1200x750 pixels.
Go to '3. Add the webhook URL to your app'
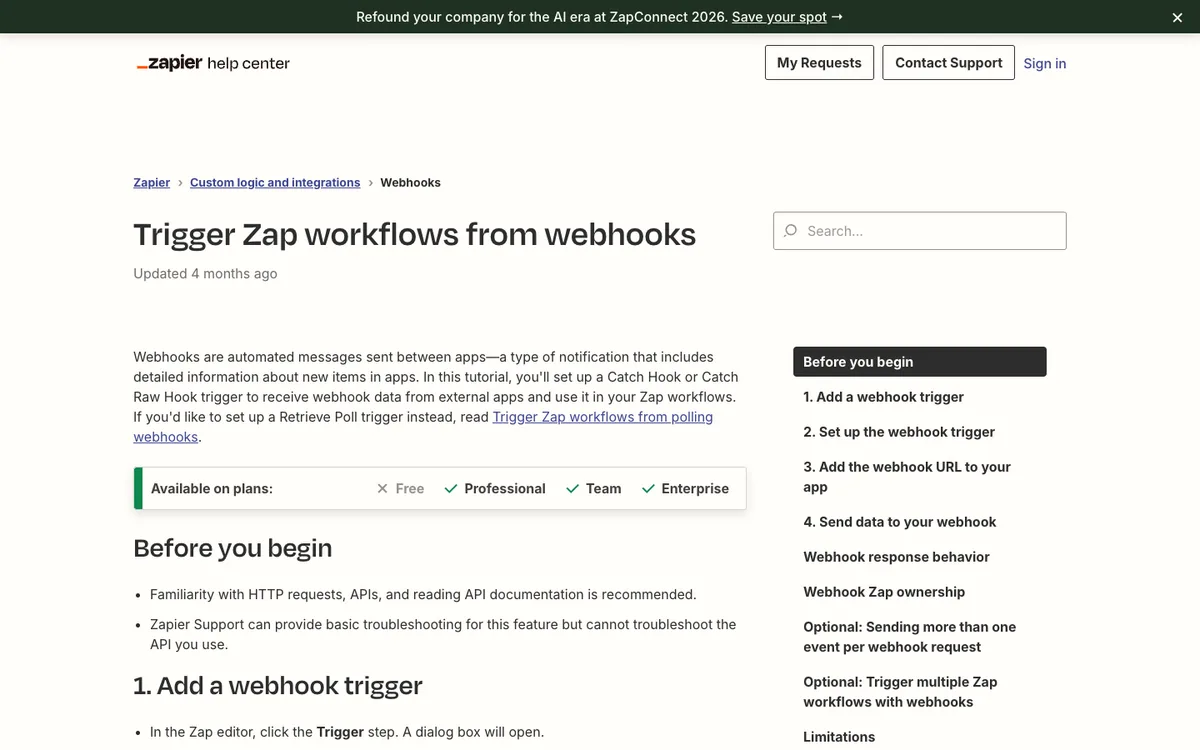pos(907,477)
